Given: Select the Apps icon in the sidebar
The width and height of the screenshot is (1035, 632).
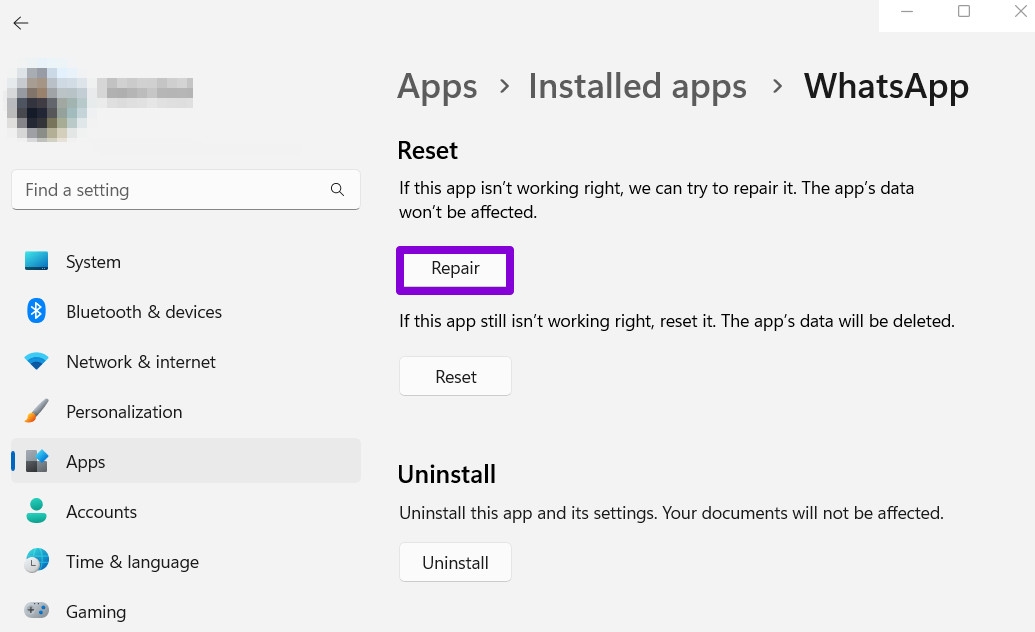Looking at the screenshot, I should coord(36,461).
